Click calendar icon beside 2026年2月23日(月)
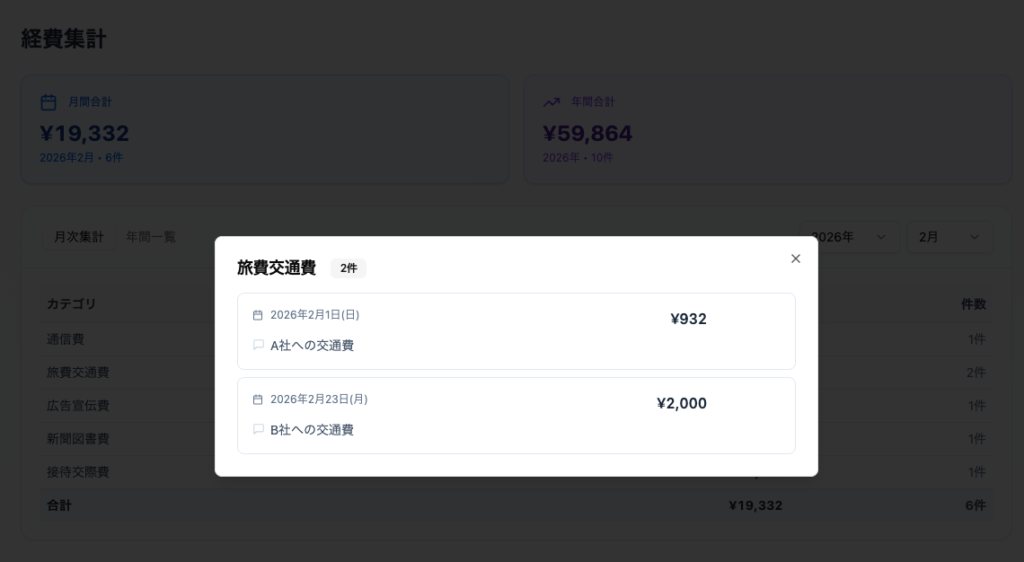The width and height of the screenshot is (1024, 562). coord(258,399)
